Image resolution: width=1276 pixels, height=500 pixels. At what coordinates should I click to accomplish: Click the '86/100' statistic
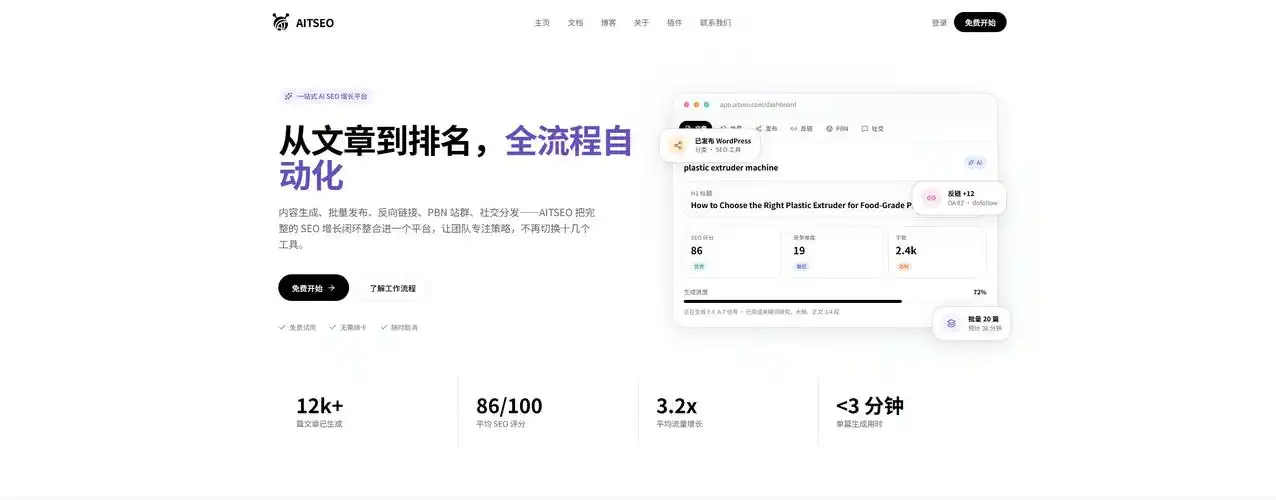point(509,405)
